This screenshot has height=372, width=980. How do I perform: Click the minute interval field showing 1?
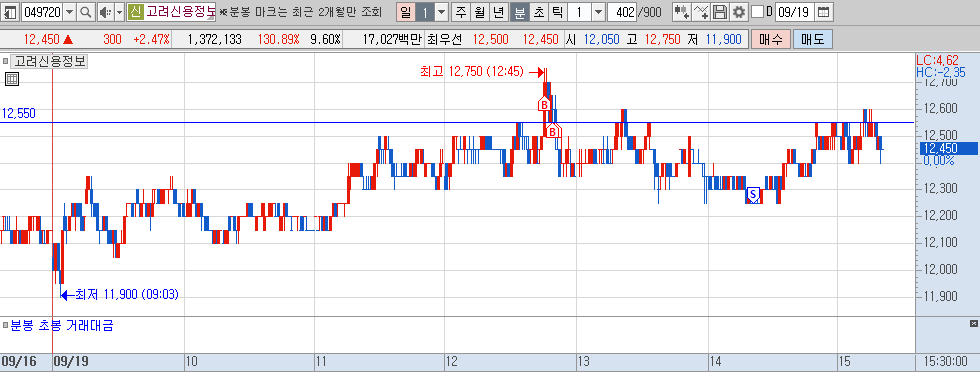point(579,12)
